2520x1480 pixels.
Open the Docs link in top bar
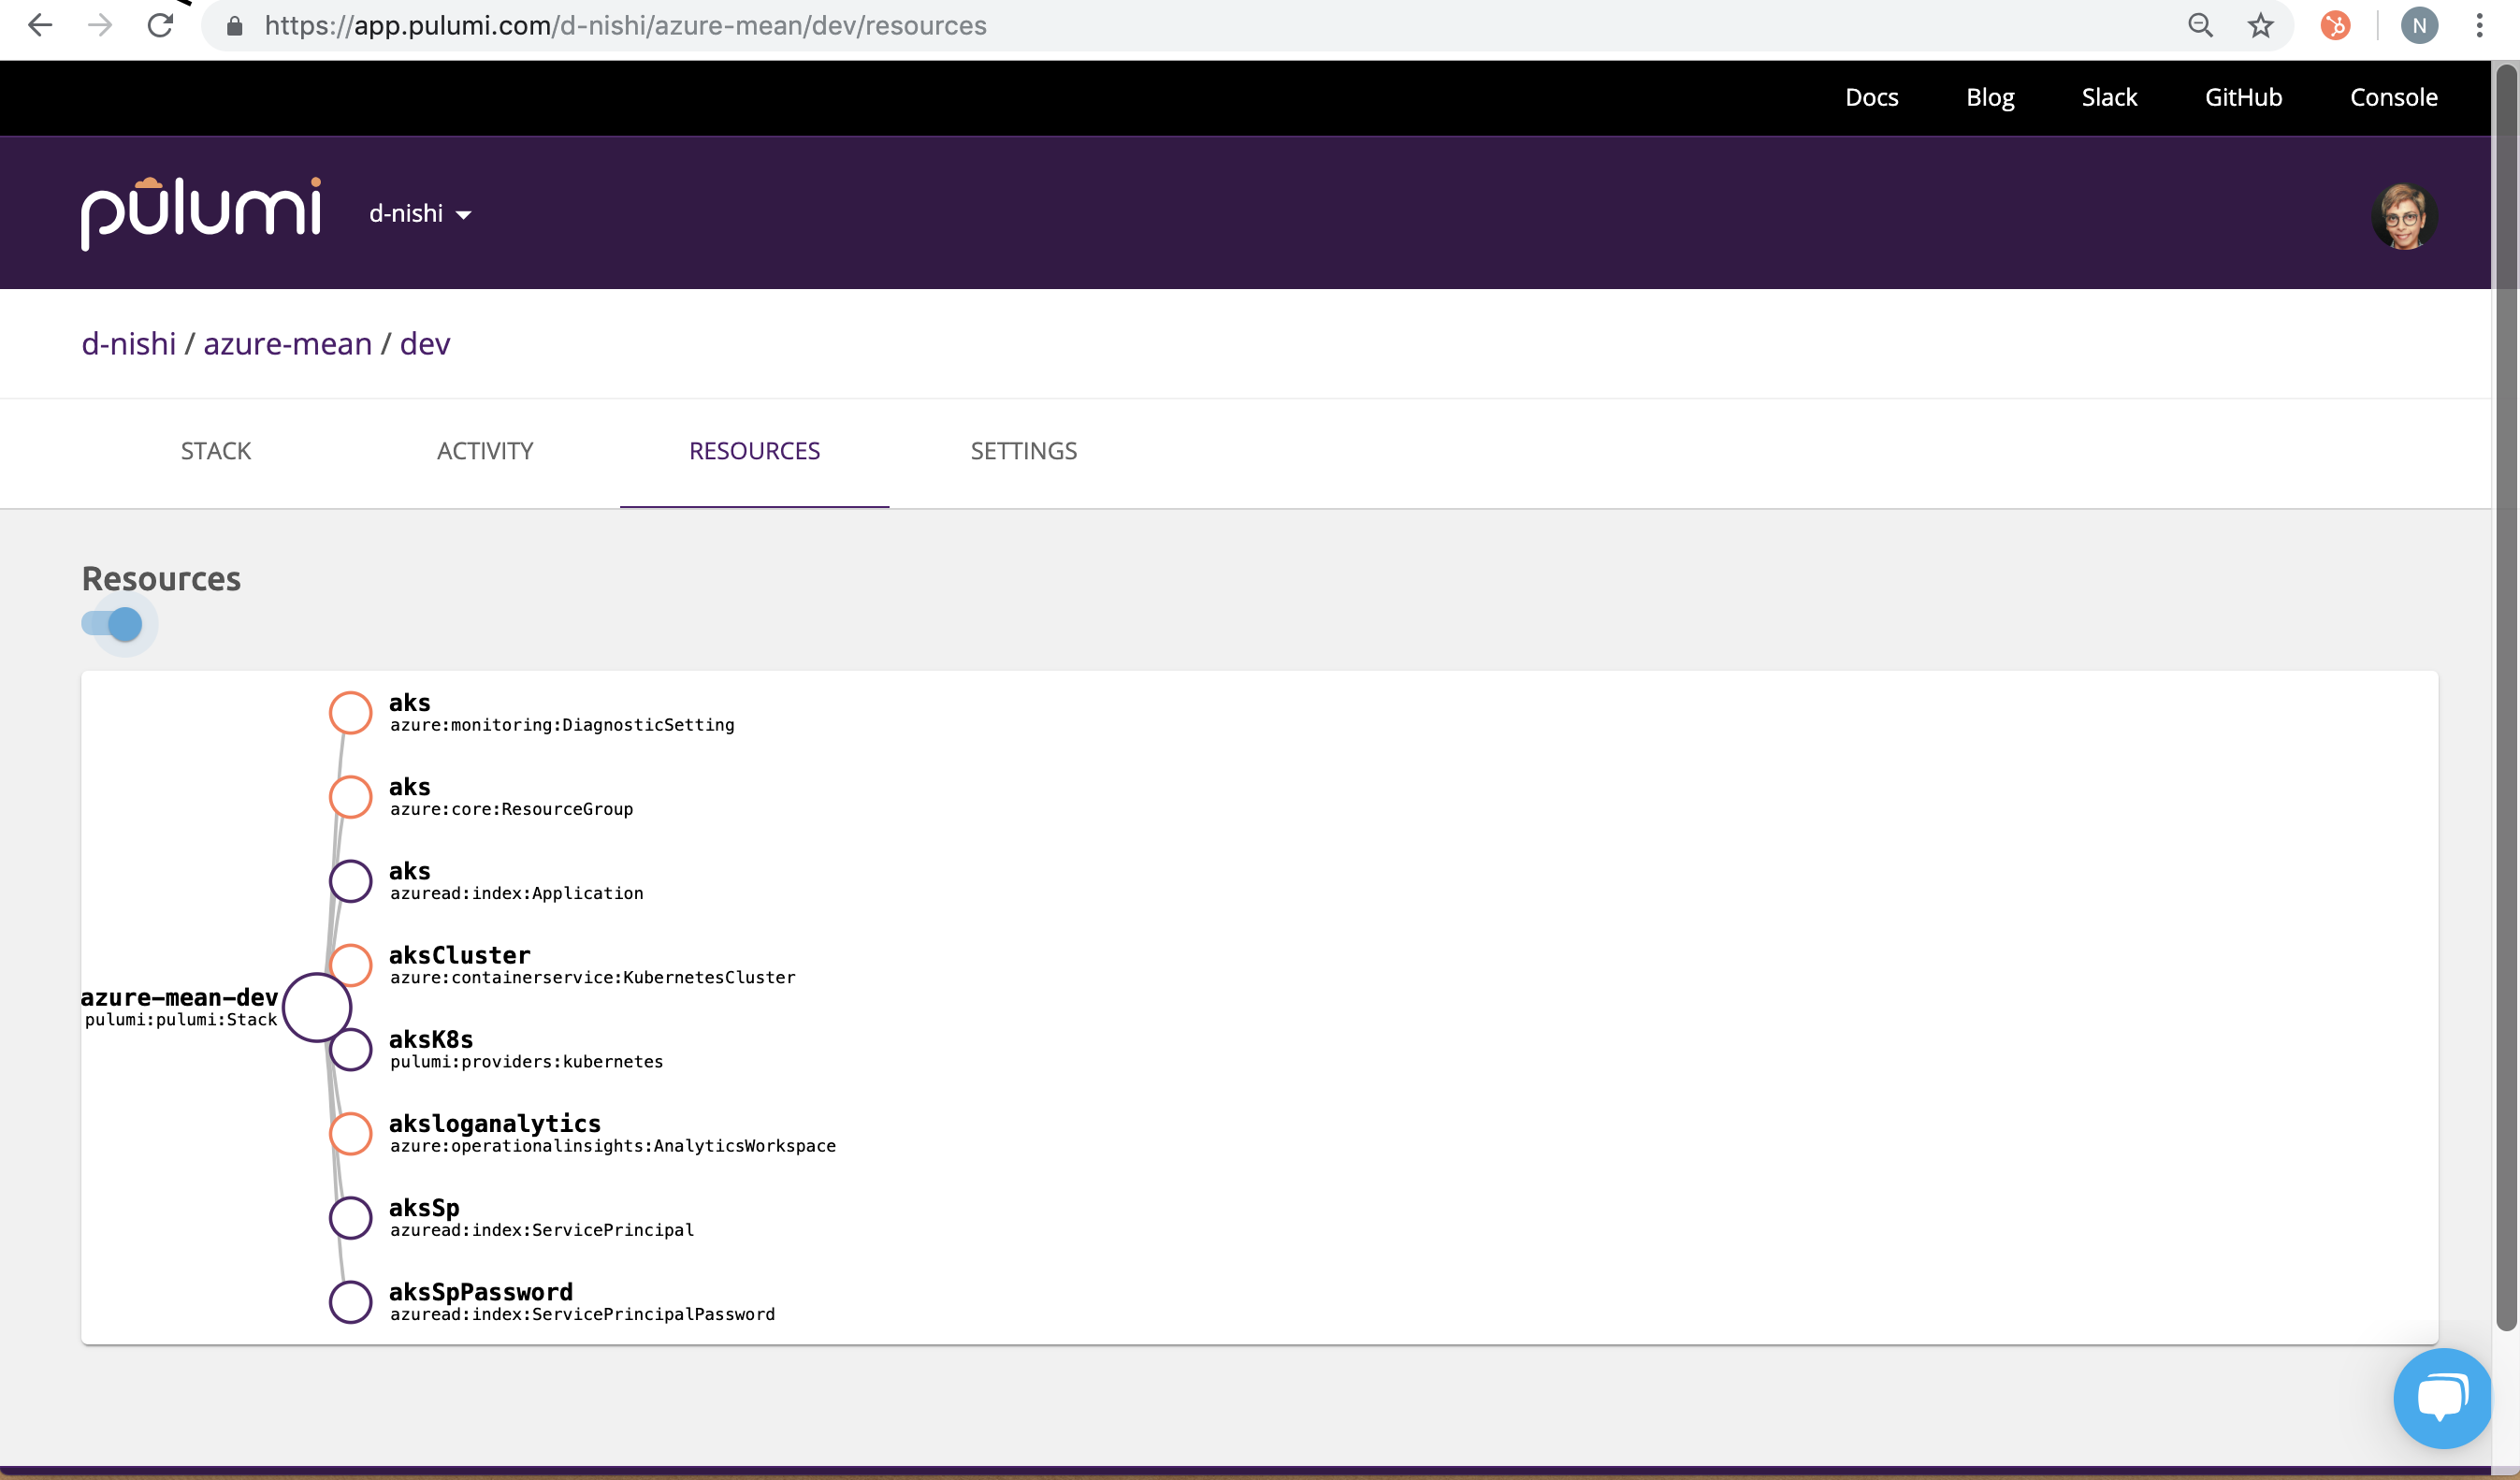(x=1871, y=97)
